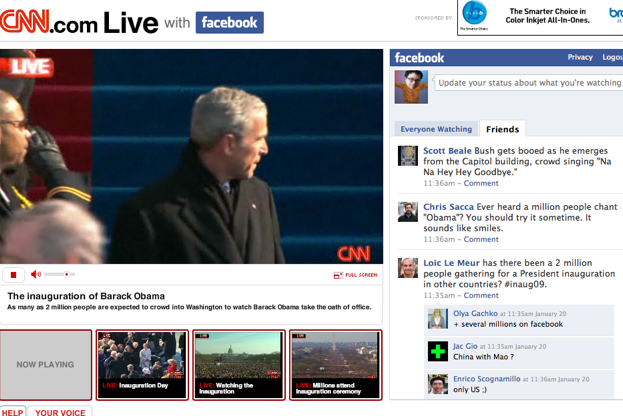
Task: Select the Now Playing tile
Action: tap(46, 364)
